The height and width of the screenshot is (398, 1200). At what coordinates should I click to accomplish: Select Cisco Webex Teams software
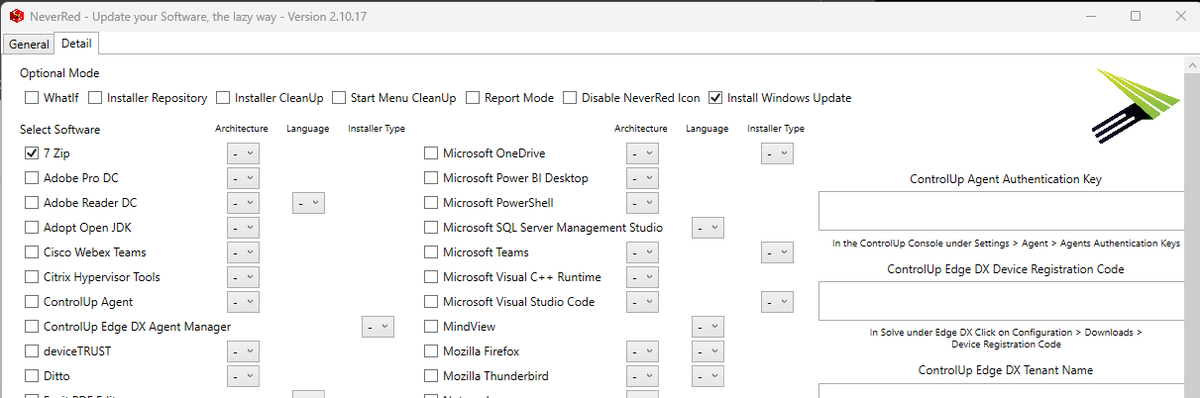32,253
